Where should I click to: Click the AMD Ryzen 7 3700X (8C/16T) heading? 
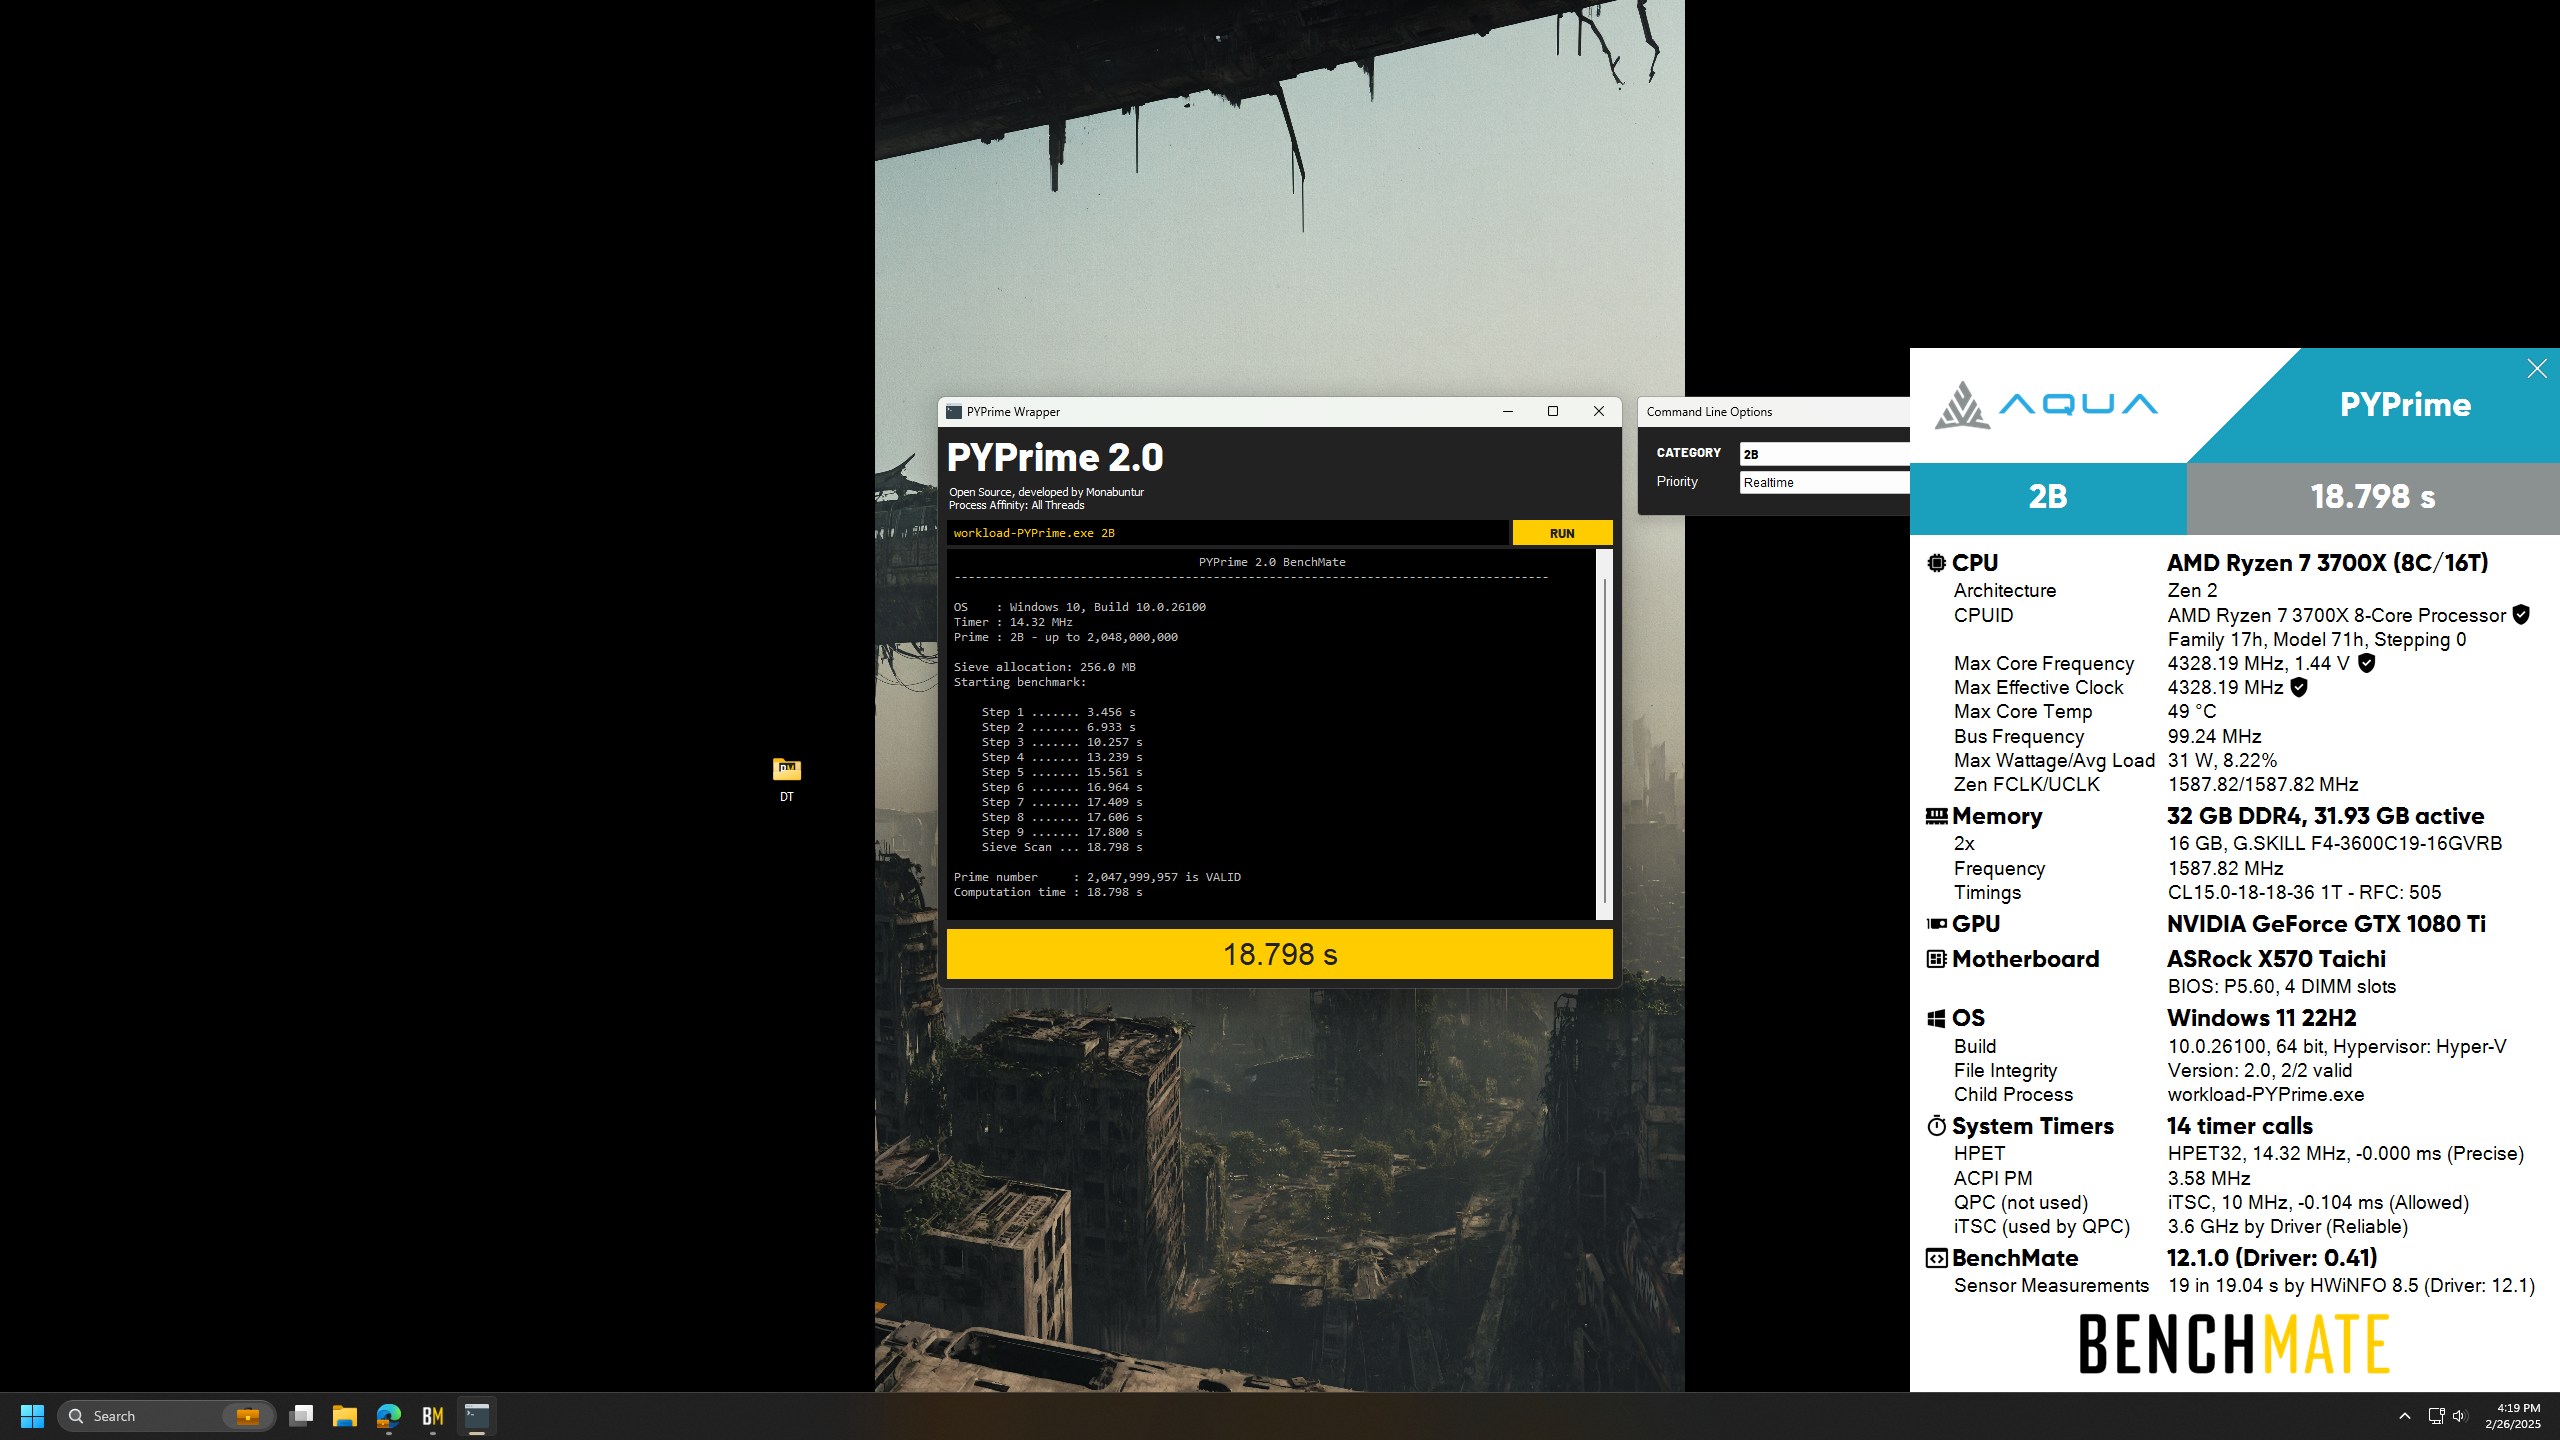[x=2328, y=563]
